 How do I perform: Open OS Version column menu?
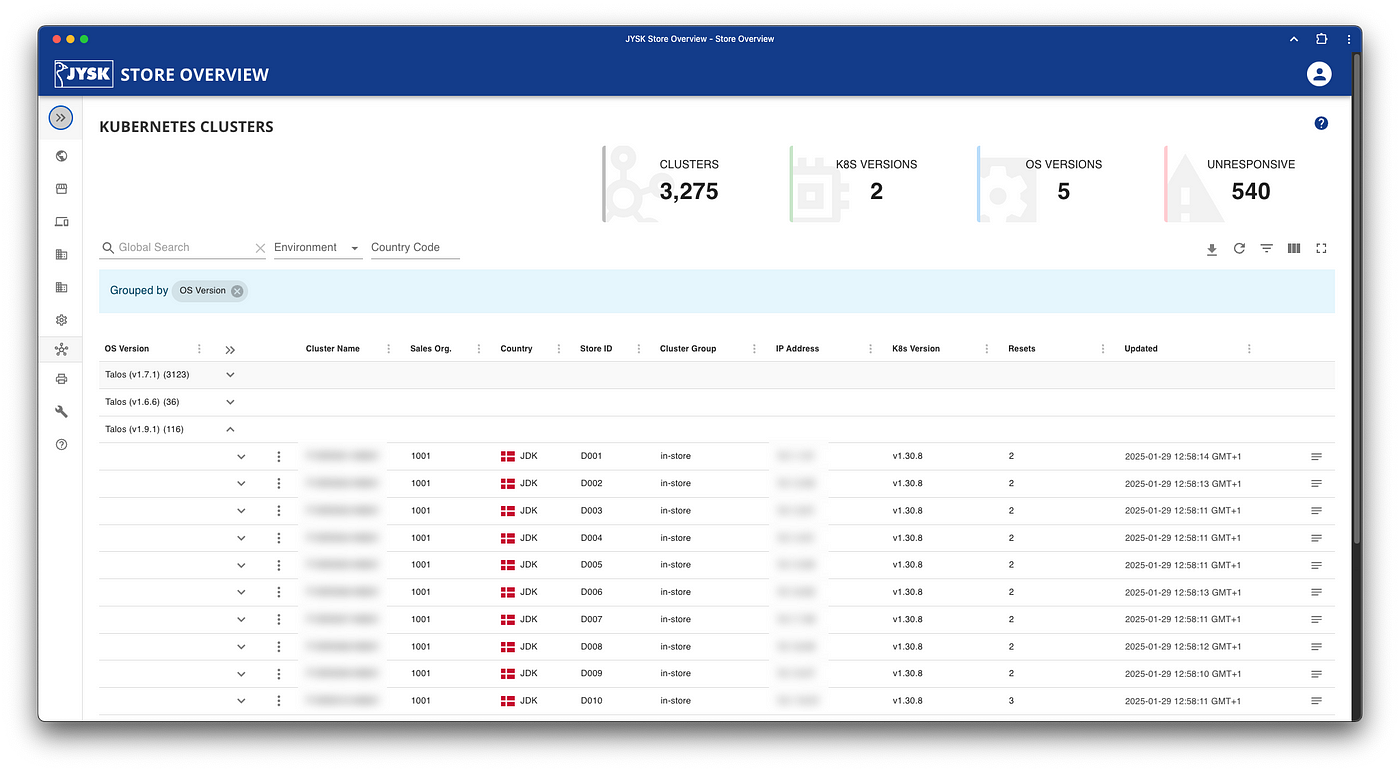point(199,349)
